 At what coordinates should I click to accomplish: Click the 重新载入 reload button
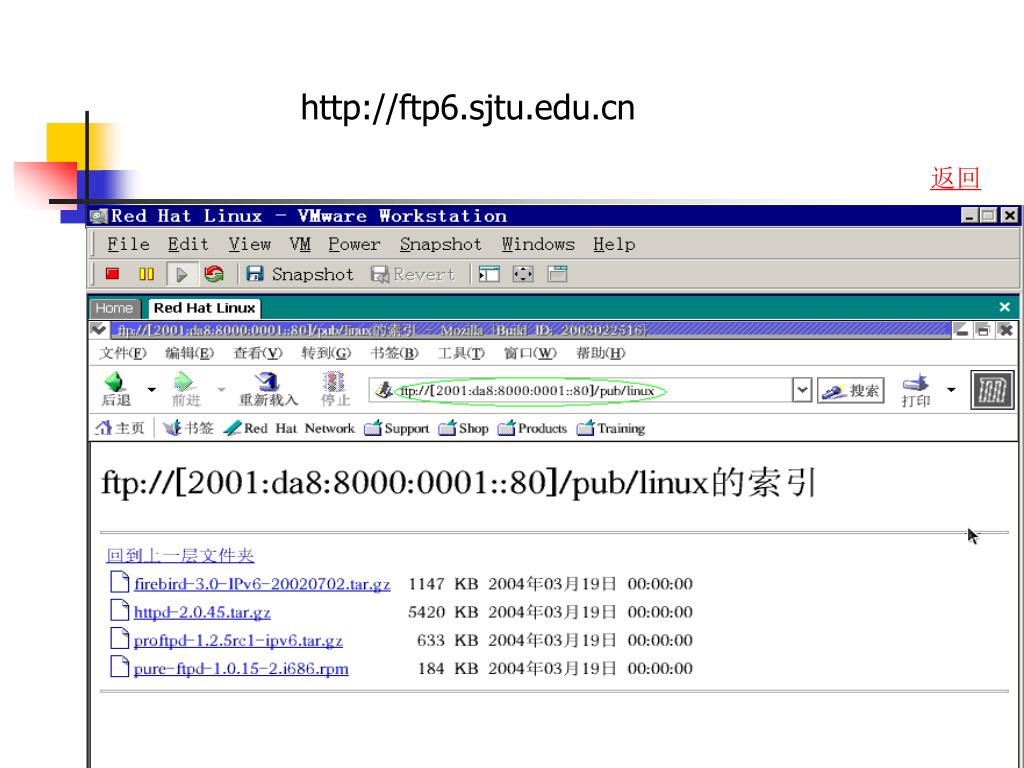click(268, 390)
